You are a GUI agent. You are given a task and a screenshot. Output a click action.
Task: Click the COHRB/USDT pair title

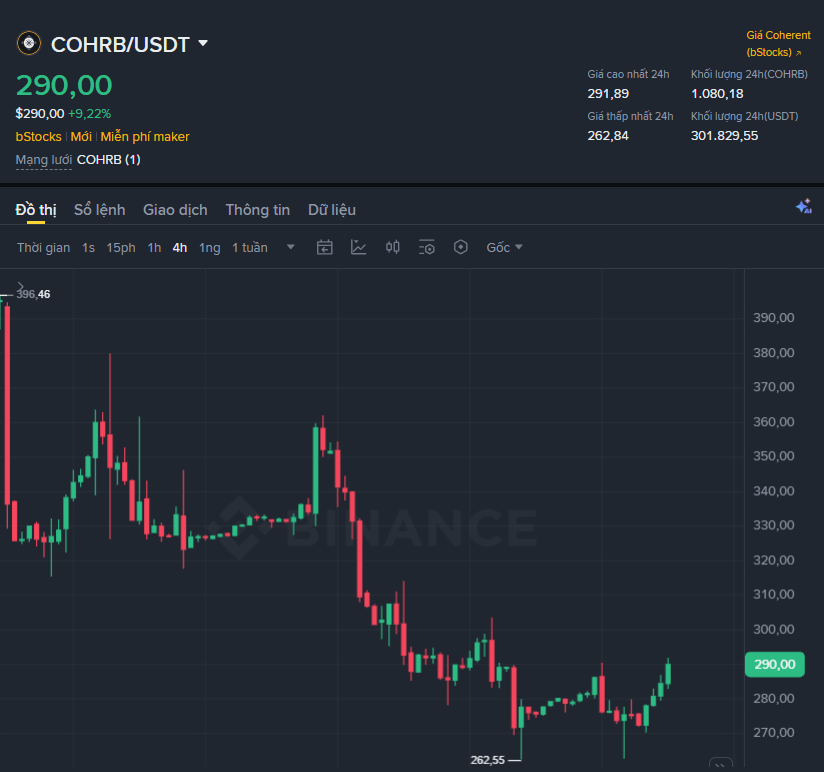point(120,45)
